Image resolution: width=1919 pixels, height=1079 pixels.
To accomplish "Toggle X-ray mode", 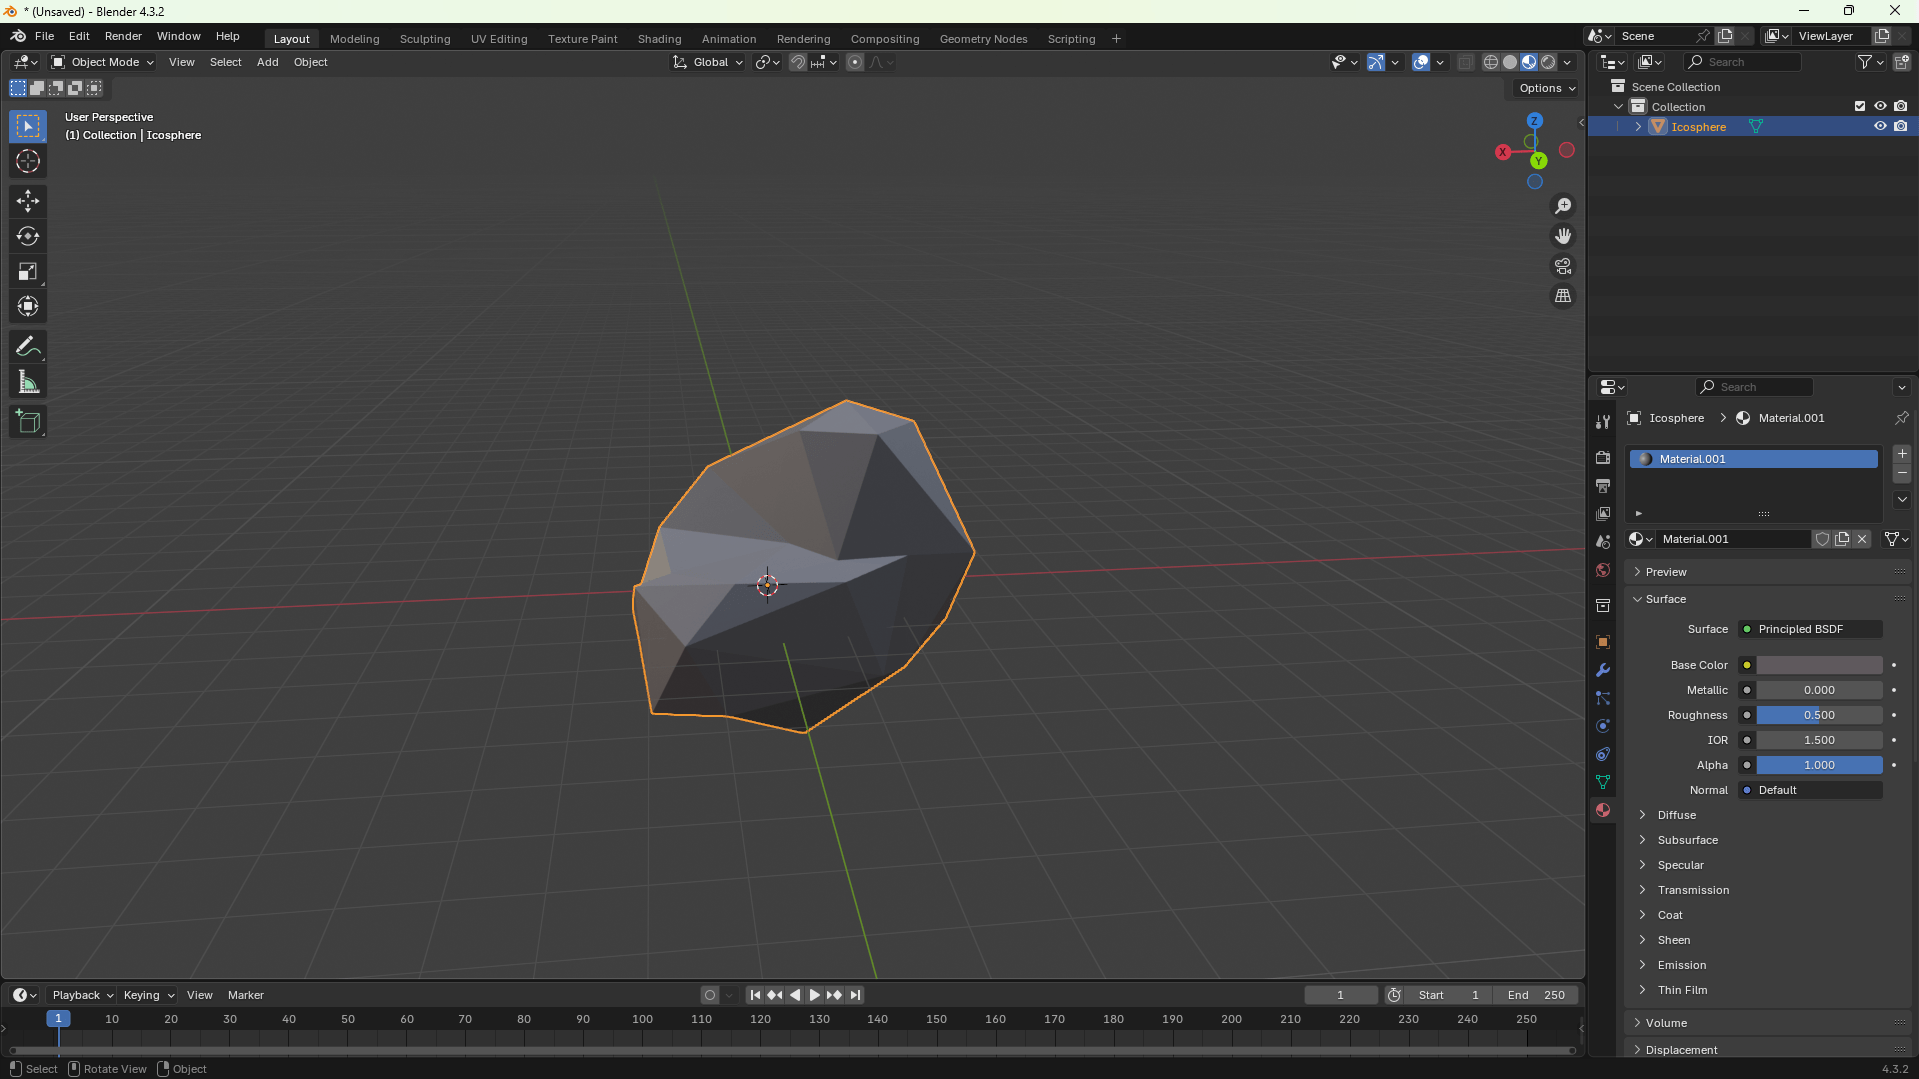I will click(x=1465, y=62).
